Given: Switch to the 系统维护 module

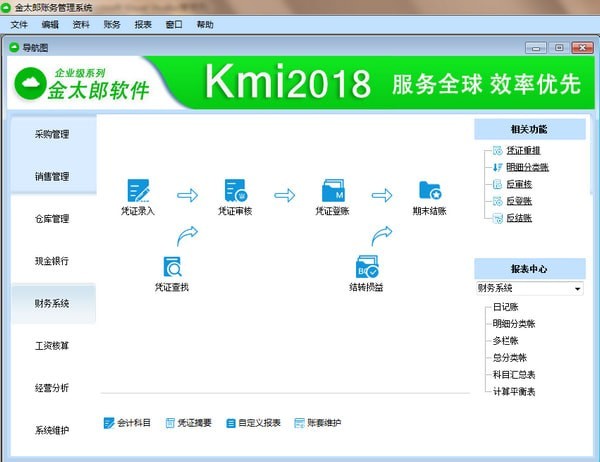Looking at the screenshot, I should pyautogui.click(x=53, y=430).
